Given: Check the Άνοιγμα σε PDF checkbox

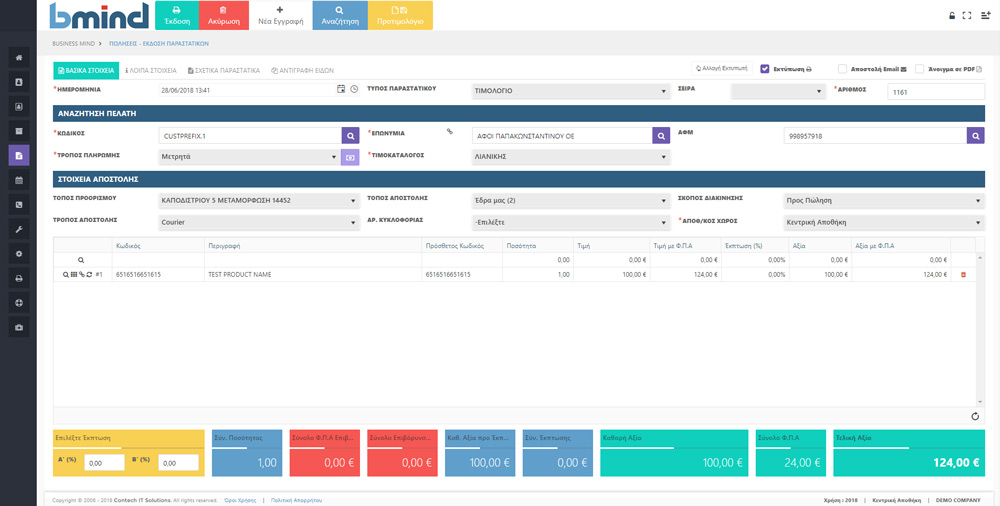Looking at the screenshot, I should (x=919, y=69).
